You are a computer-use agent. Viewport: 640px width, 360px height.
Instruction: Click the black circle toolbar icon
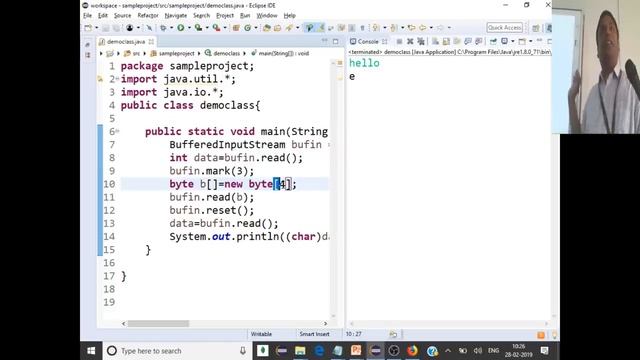click(x=129, y=28)
